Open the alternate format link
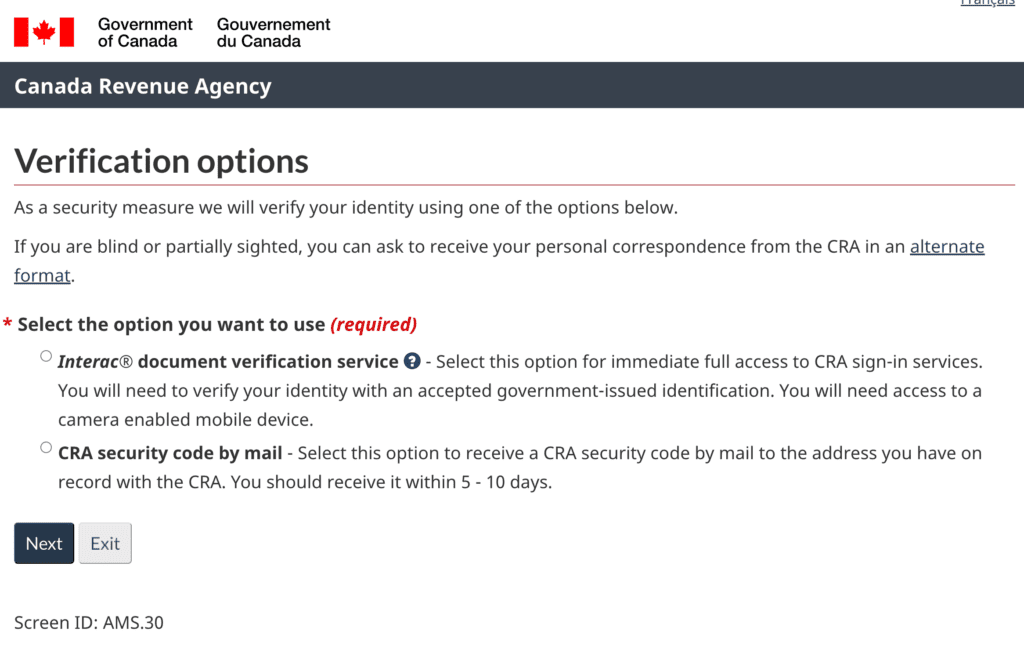Image resolution: width=1024 pixels, height=660 pixels. pyautogui.click(x=499, y=260)
